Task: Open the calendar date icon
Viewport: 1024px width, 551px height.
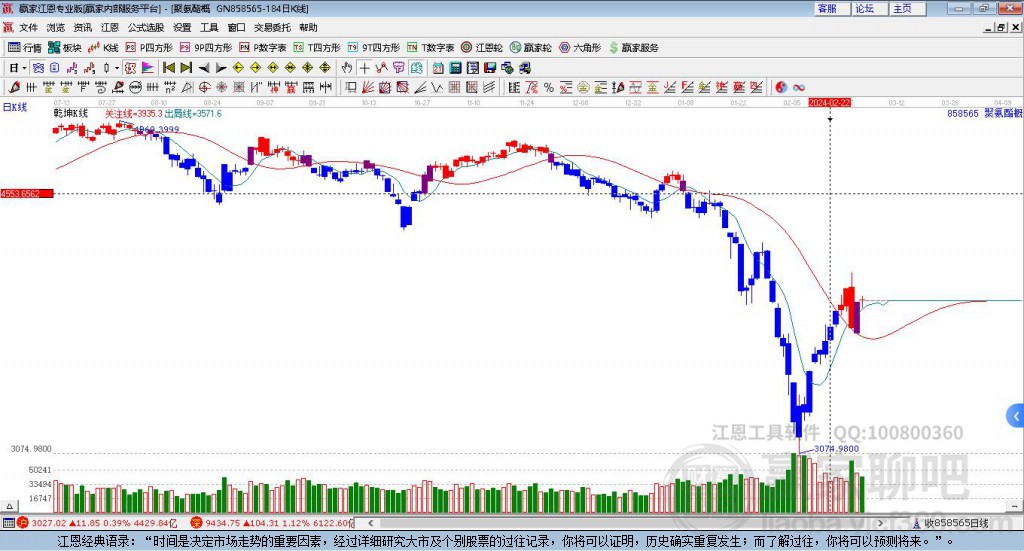Action: pos(438,68)
